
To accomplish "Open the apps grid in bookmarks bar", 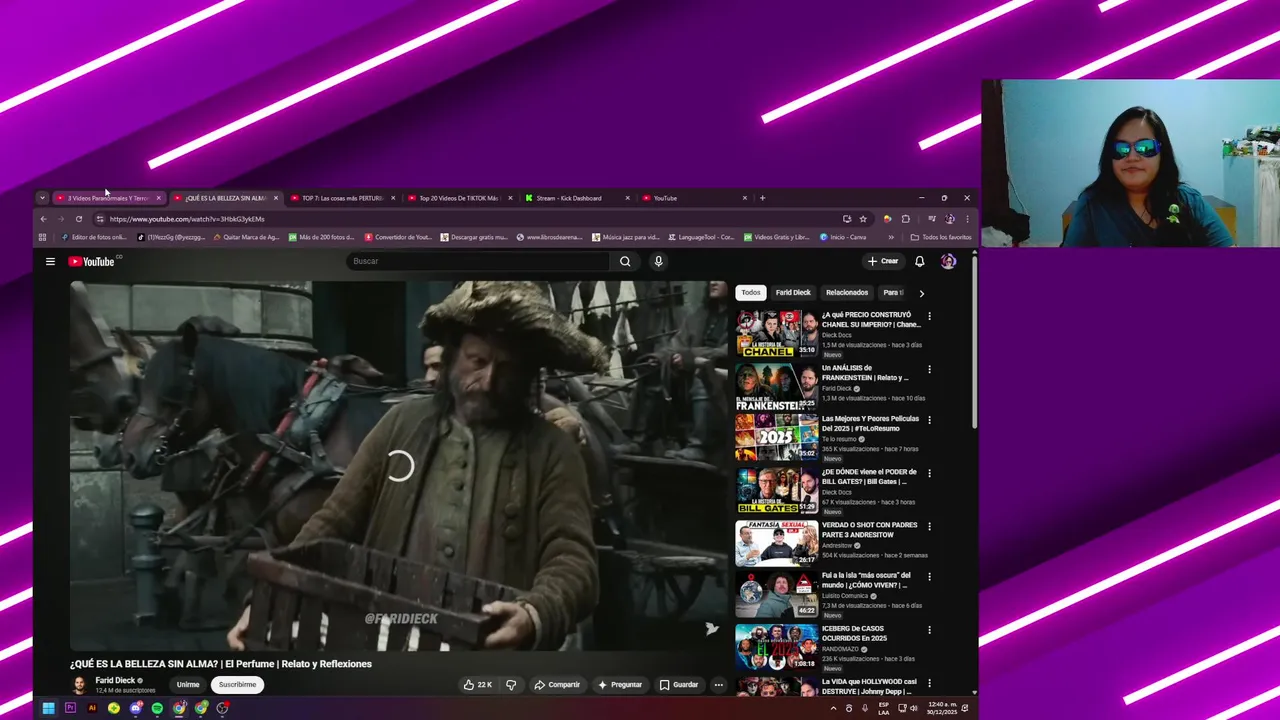I will pyautogui.click(x=42, y=237).
